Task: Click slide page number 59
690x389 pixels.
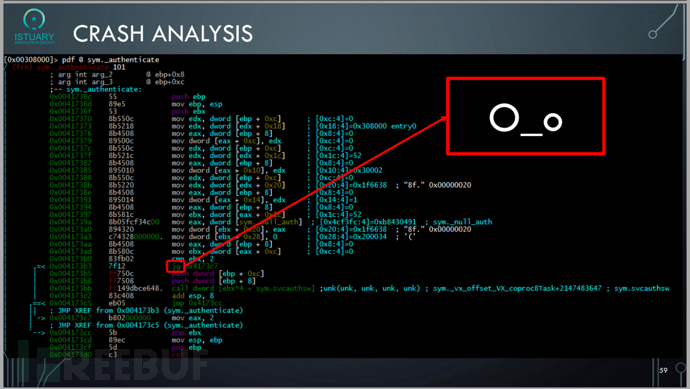Action: tap(664, 371)
